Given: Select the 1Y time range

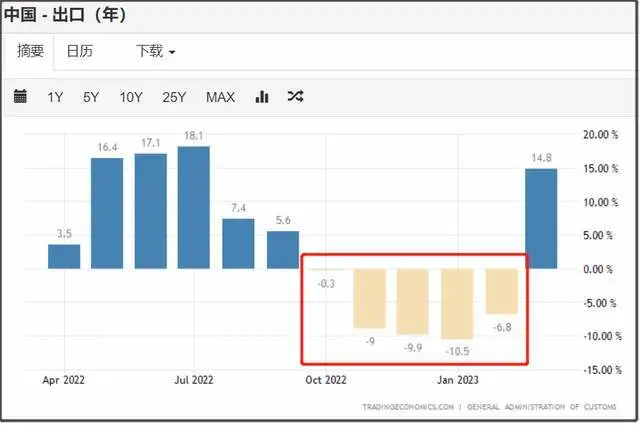Looking at the screenshot, I should pos(56,97).
